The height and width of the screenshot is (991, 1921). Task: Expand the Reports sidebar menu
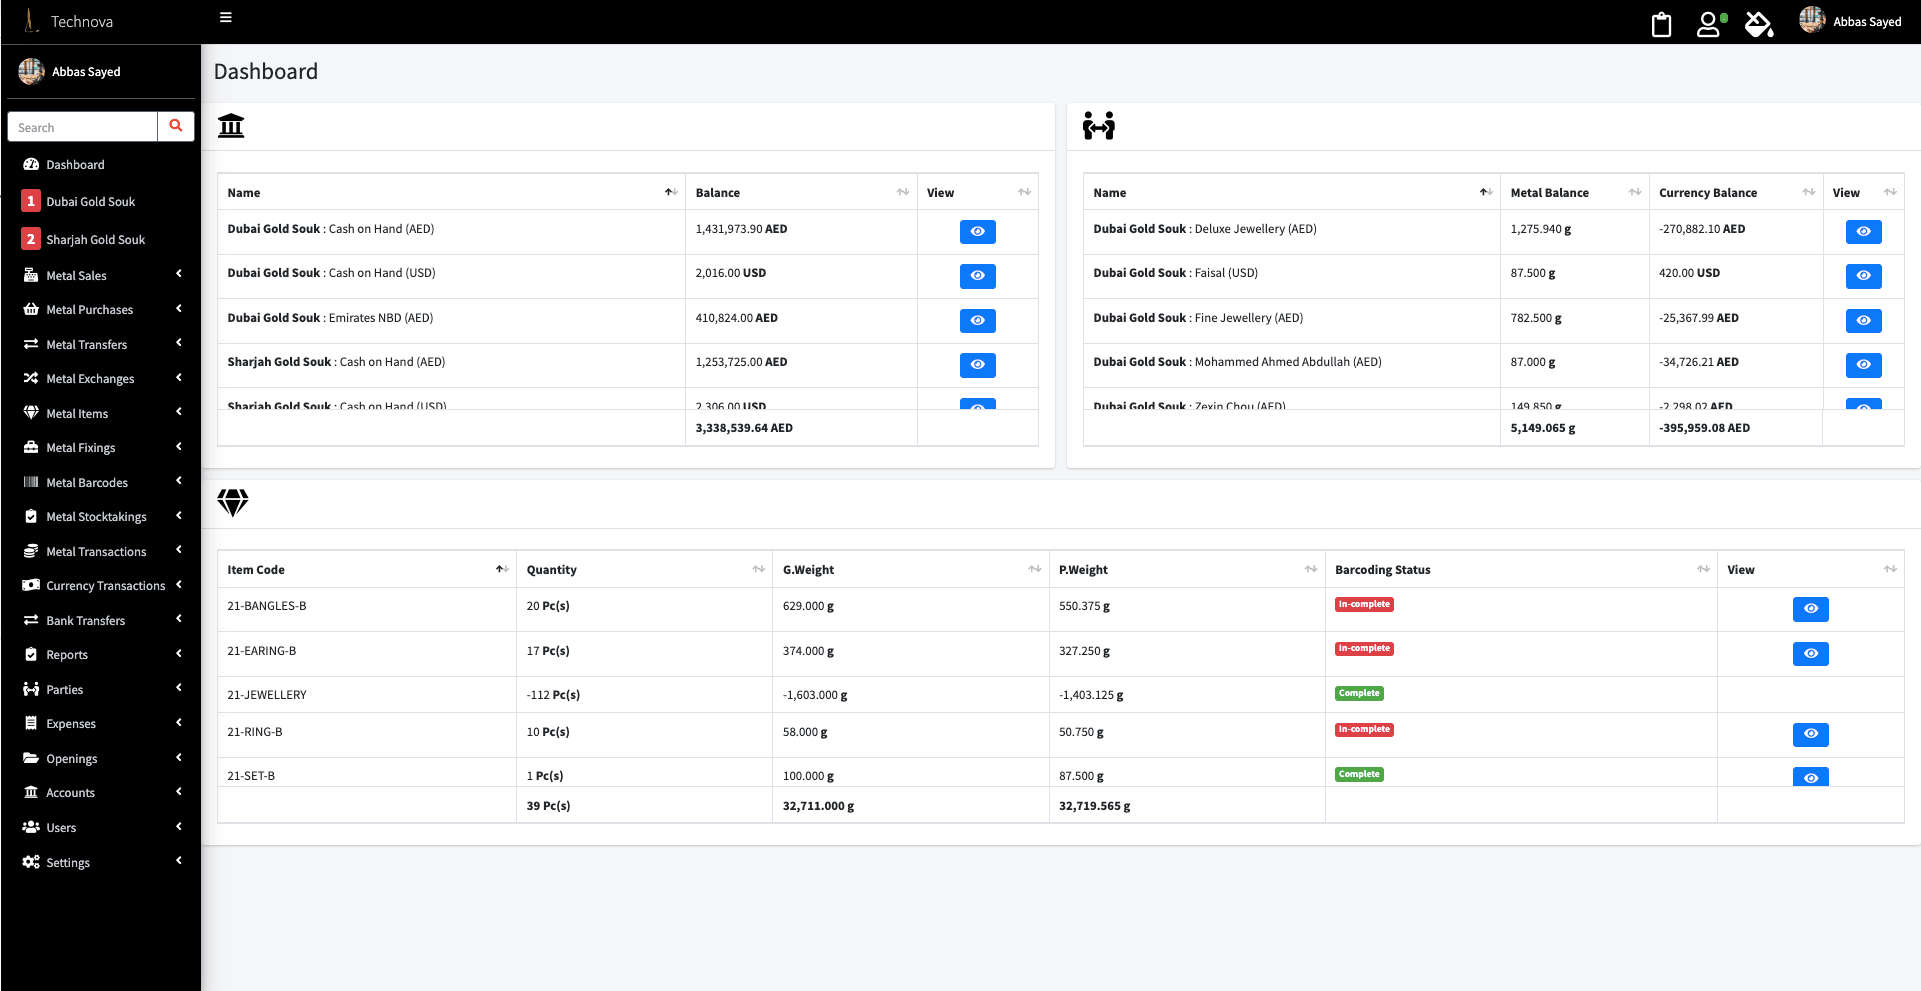pos(100,655)
